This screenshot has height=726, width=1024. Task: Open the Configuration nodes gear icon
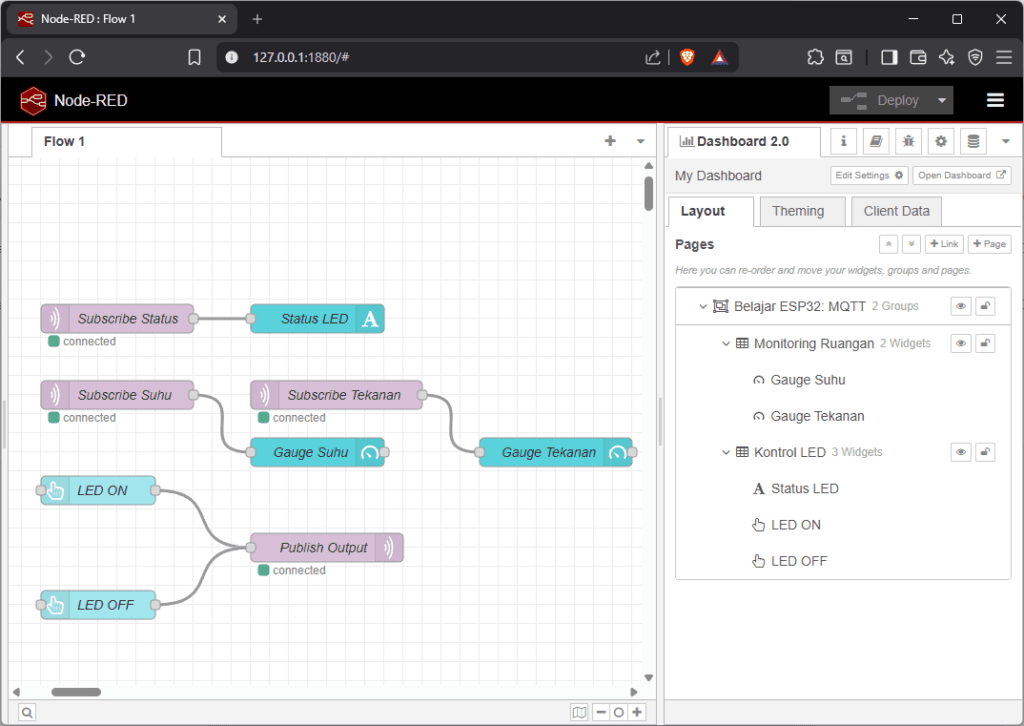[940, 141]
